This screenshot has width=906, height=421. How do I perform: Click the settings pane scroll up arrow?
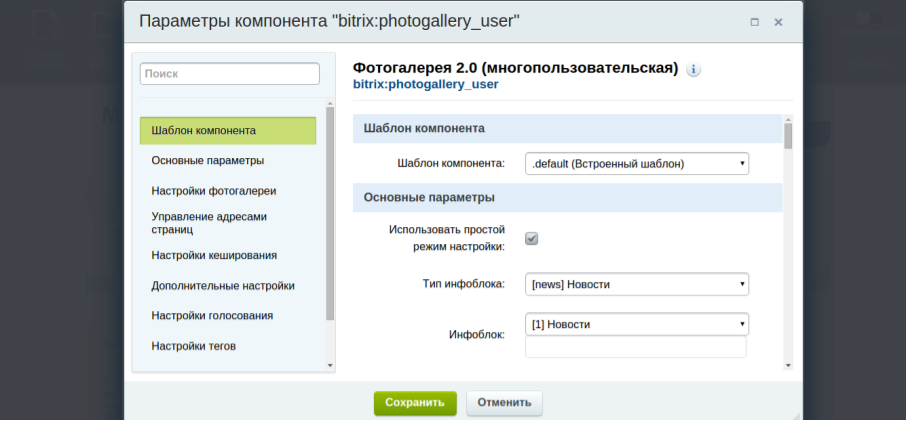(x=788, y=118)
